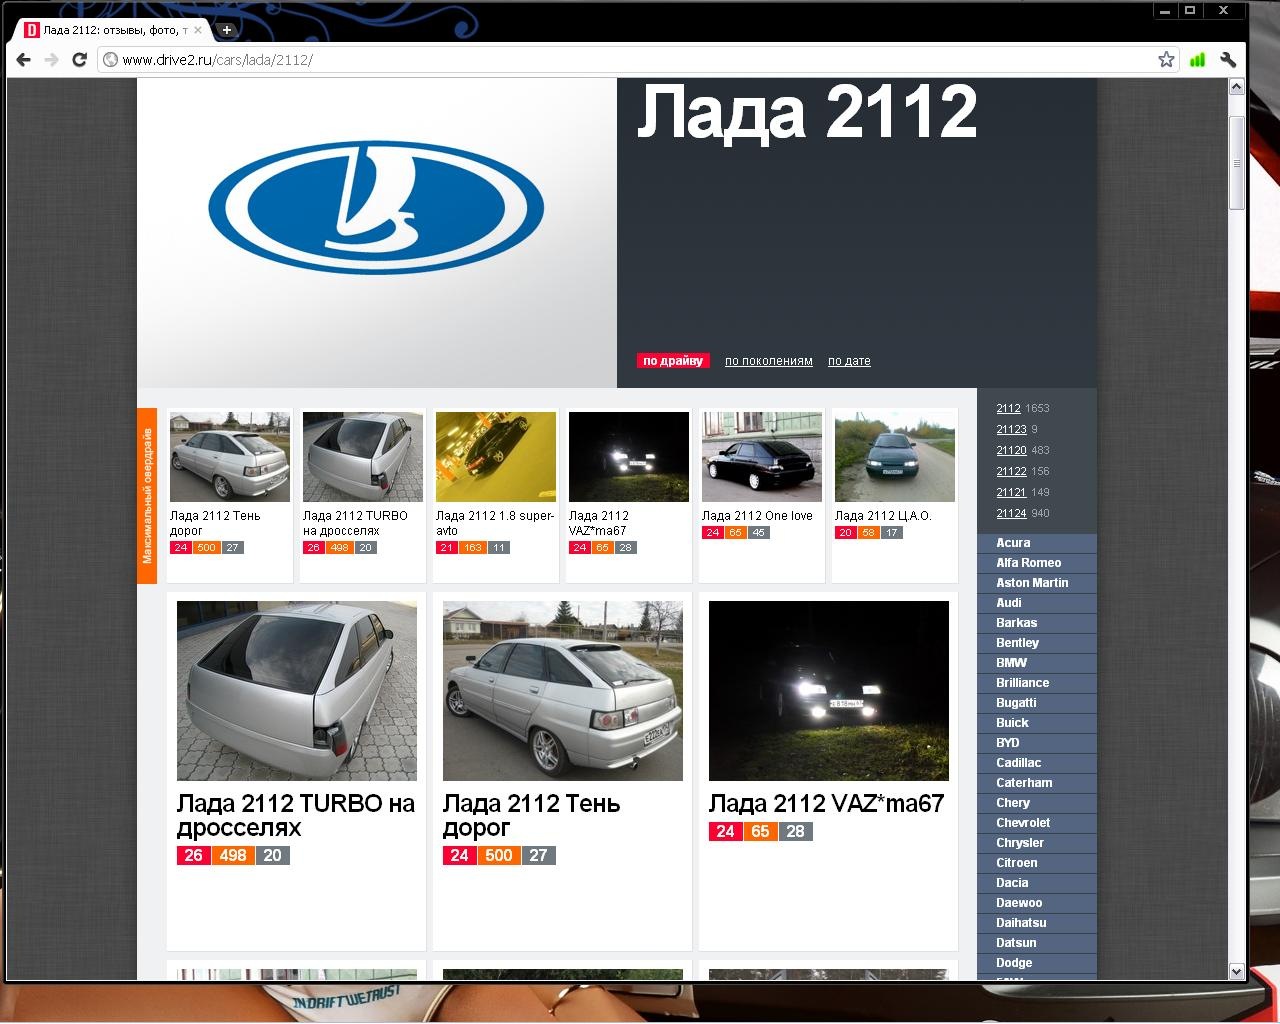Click large heading link 'Лада 2112 TURBO на дросселях'
Viewport: 1280px width, 1024px height.
[296, 816]
